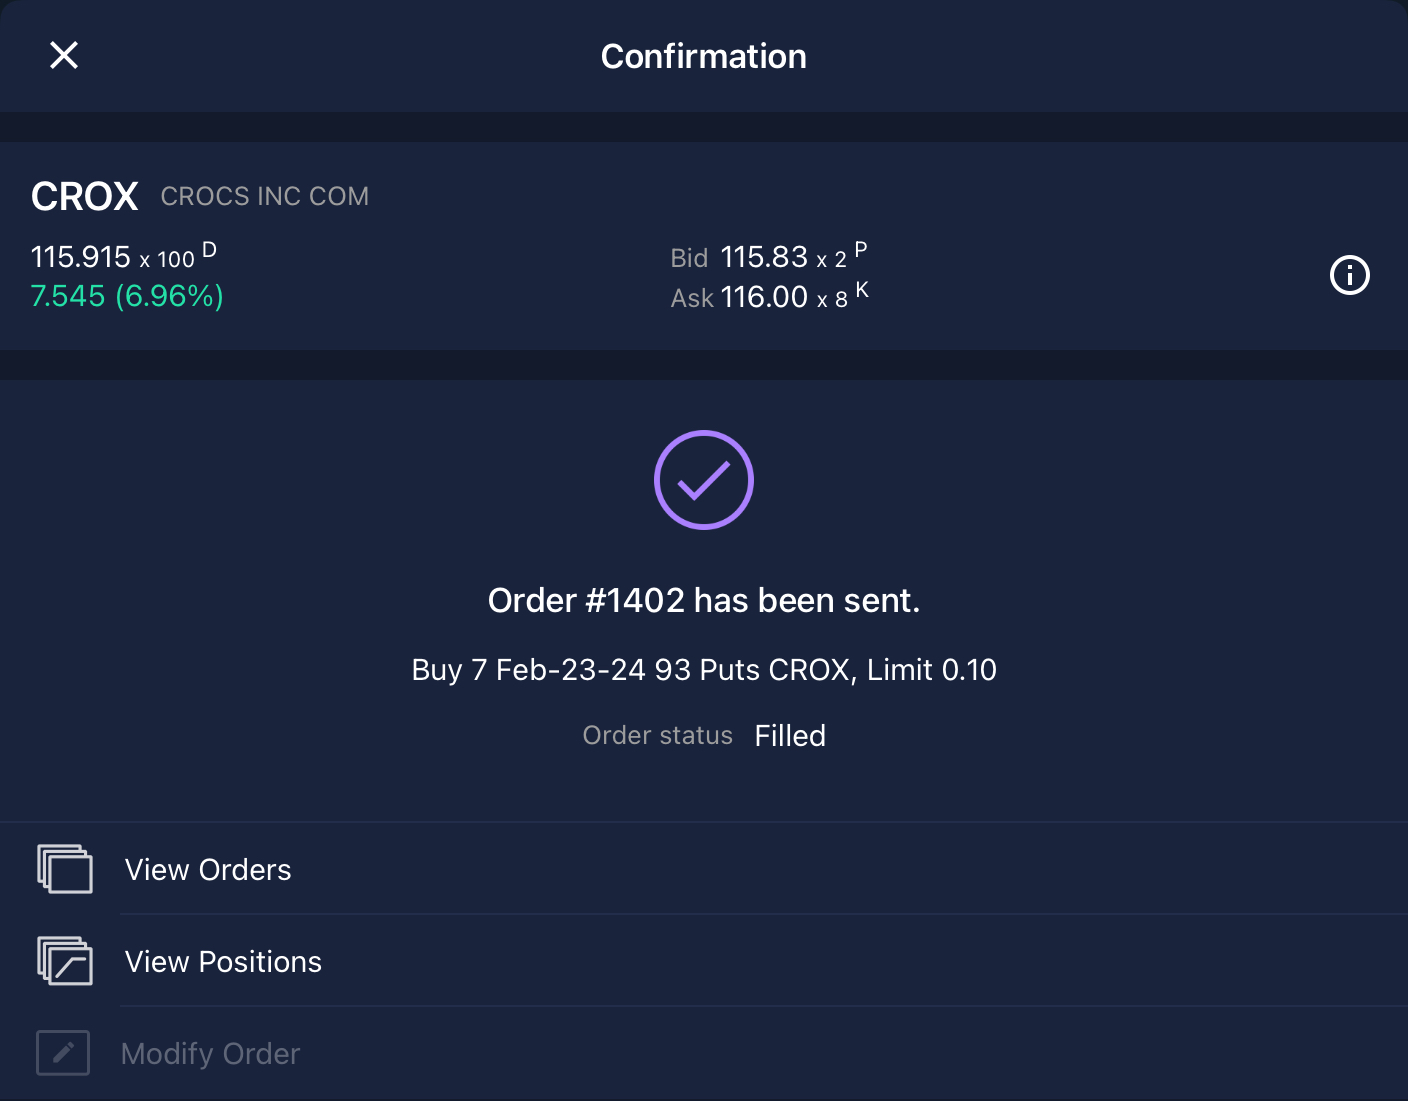This screenshot has height=1101, width=1408.
Task: Tap the stacked windows View Orders icon
Action: click(x=65, y=868)
